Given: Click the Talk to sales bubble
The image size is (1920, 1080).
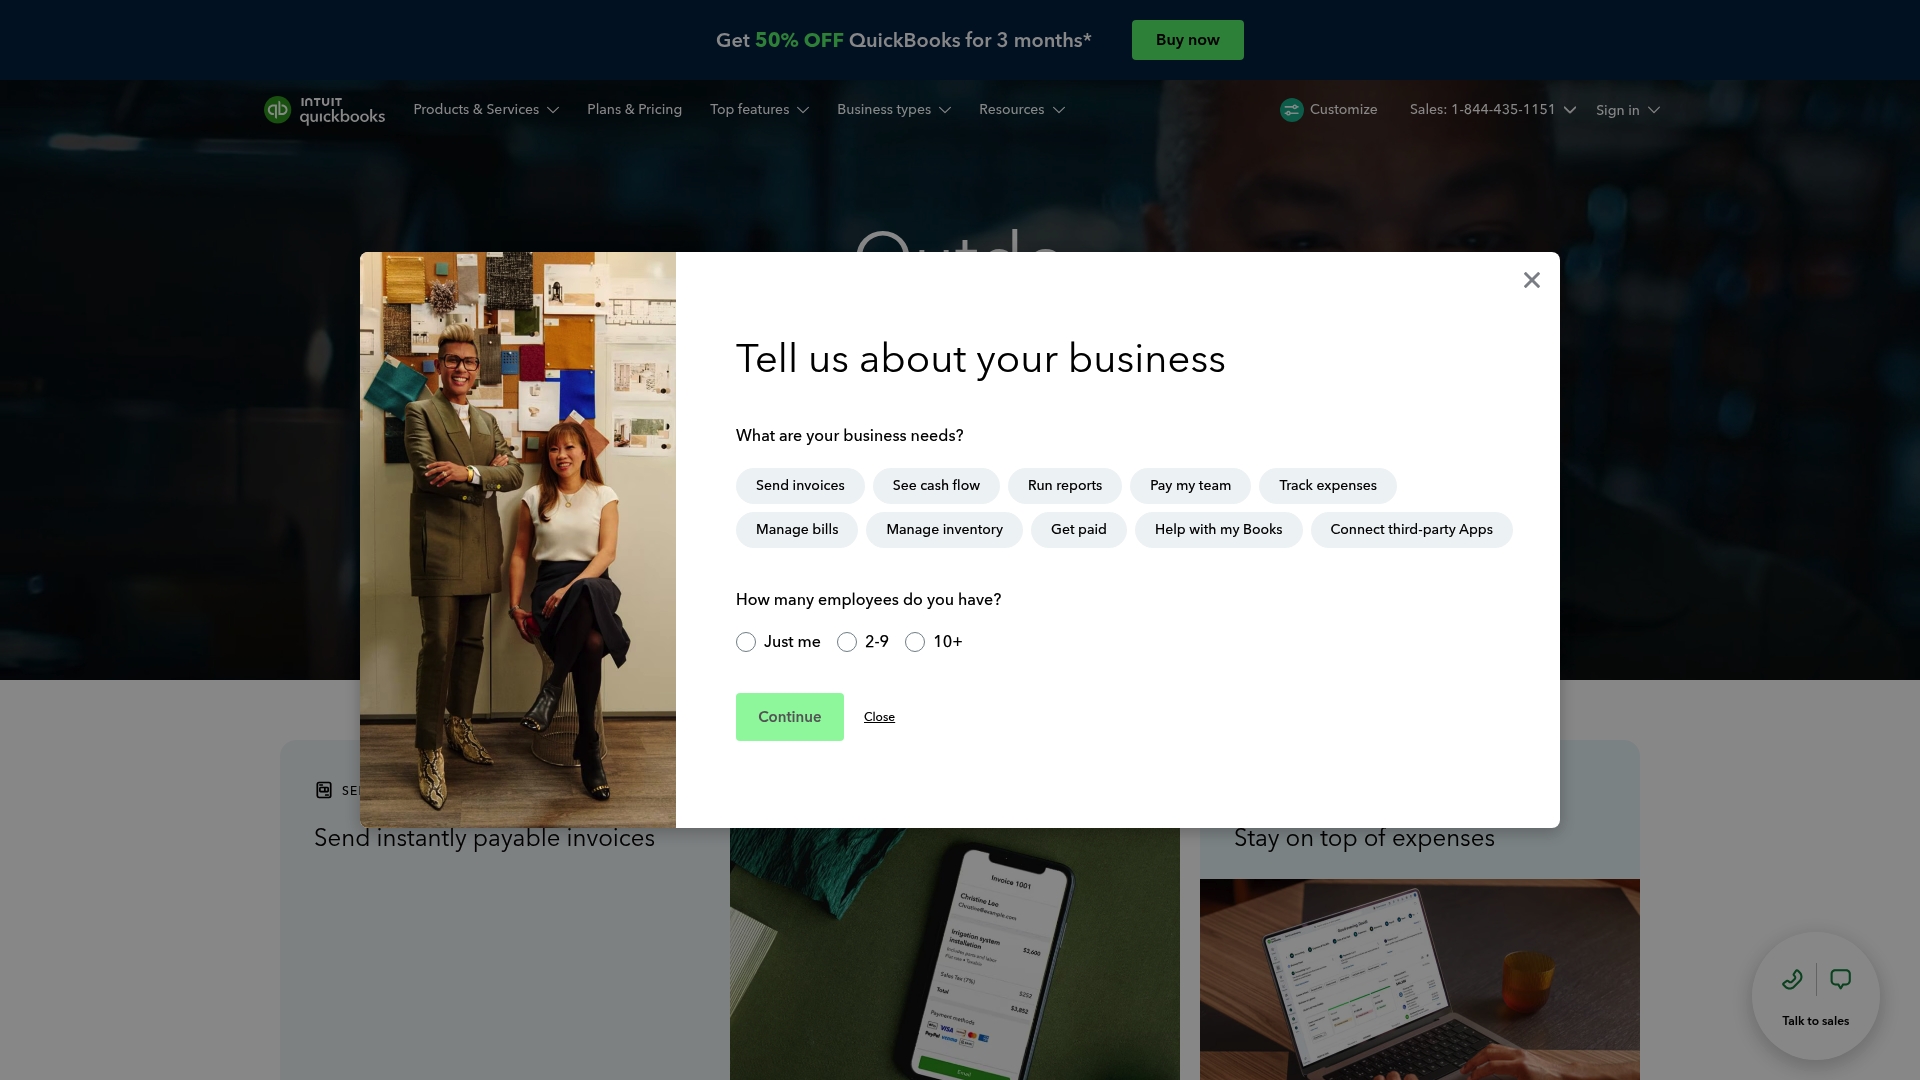Looking at the screenshot, I should [x=1816, y=996].
